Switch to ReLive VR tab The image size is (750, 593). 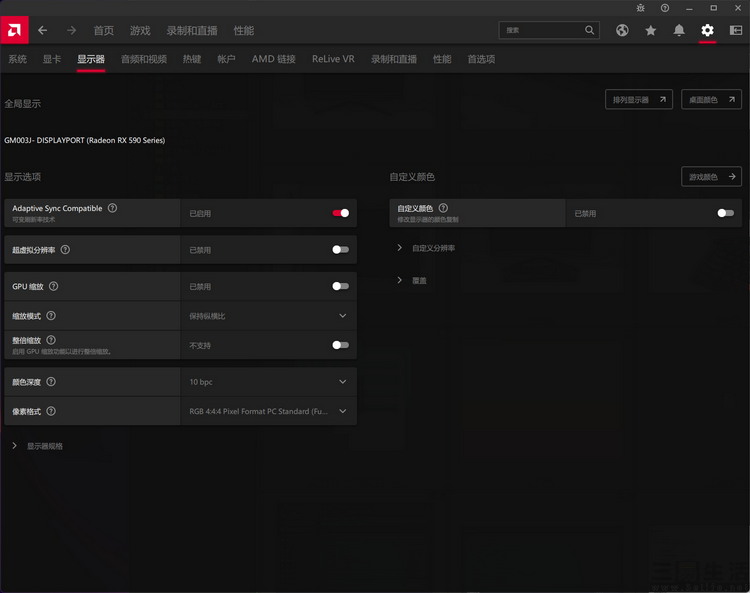point(333,59)
